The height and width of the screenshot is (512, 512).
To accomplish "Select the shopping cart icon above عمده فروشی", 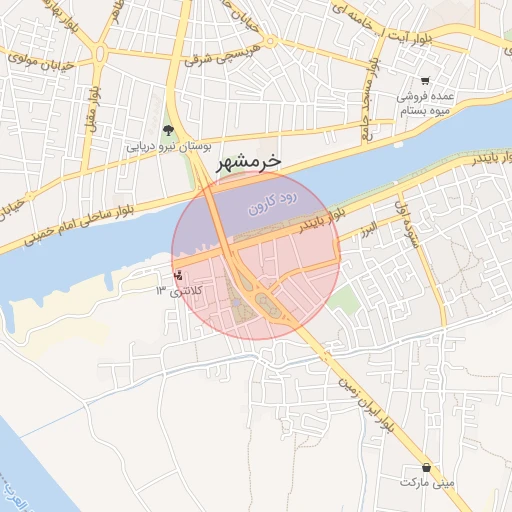I will click(x=425, y=80).
